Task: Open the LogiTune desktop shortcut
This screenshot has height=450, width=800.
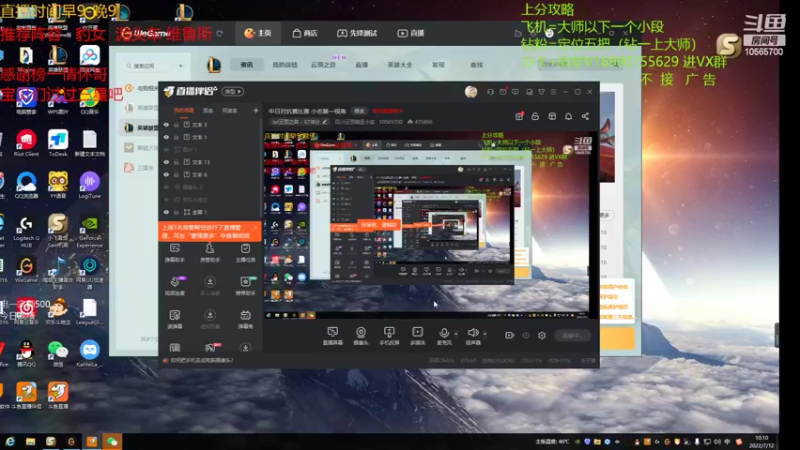Action: pyautogui.click(x=89, y=186)
